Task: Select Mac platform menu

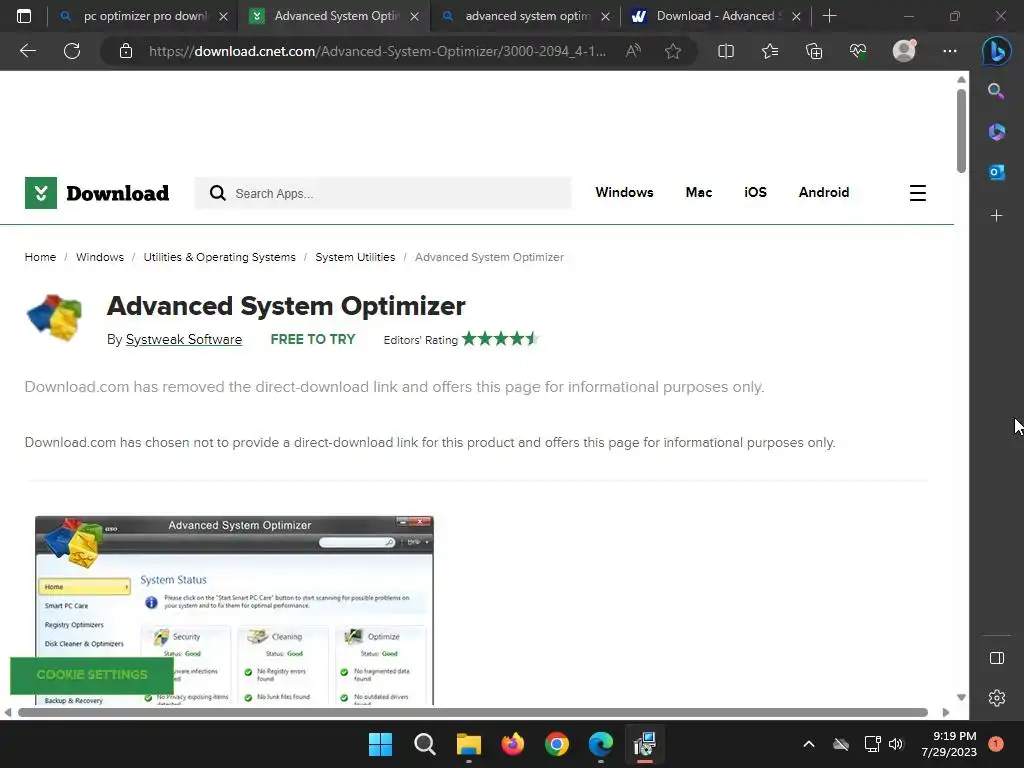Action: point(699,192)
